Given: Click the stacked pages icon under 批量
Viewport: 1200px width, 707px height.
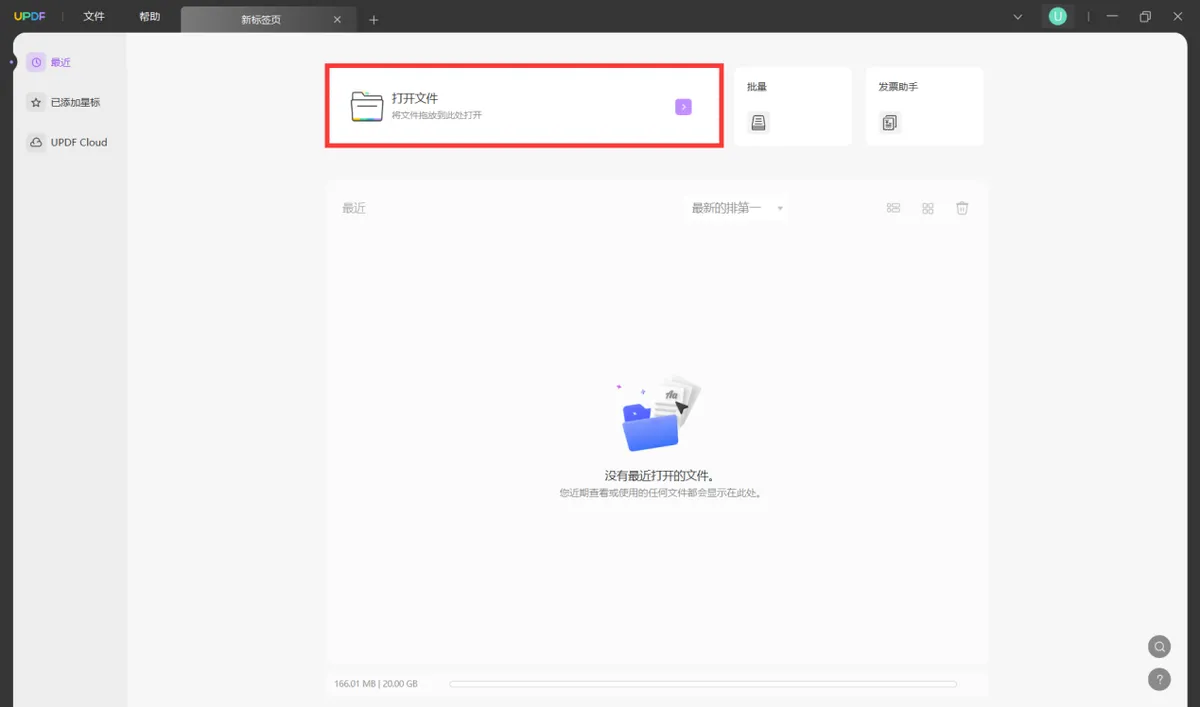Looking at the screenshot, I should (x=759, y=123).
